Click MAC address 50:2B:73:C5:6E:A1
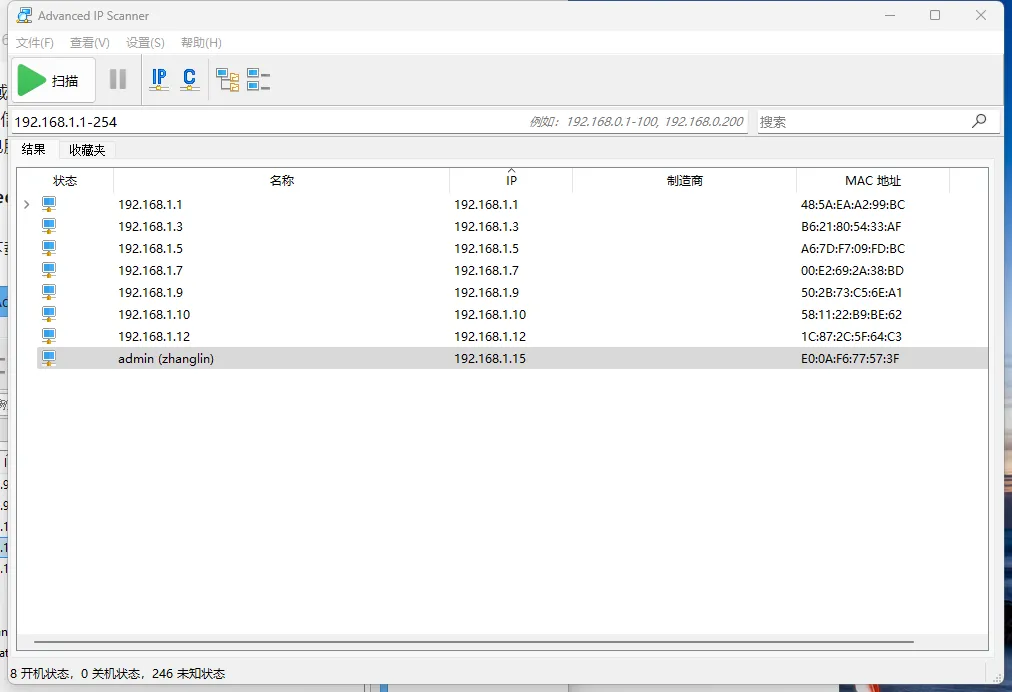Screen dimensions: 1012x692 tap(851, 292)
